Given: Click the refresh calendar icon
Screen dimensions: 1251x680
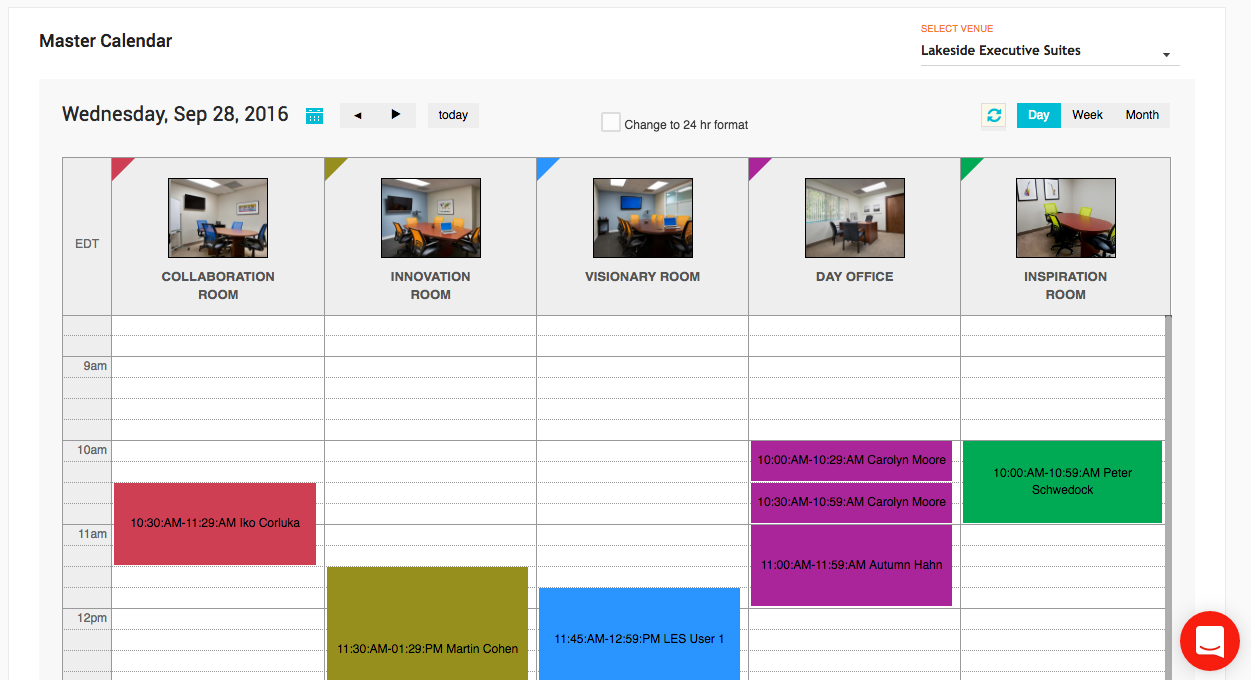Looking at the screenshot, I should pos(993,115).
